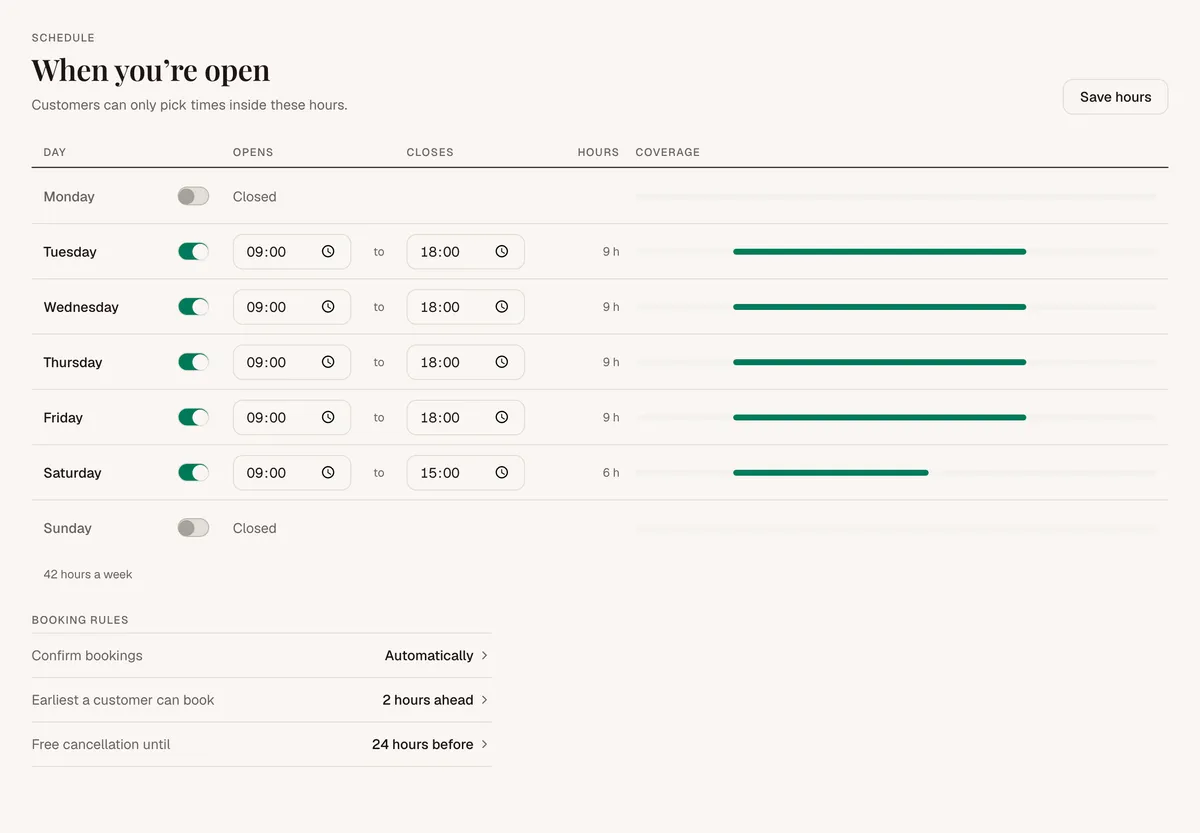
Task: Switch off the Thursday toggle
Action: coord(193,362)
